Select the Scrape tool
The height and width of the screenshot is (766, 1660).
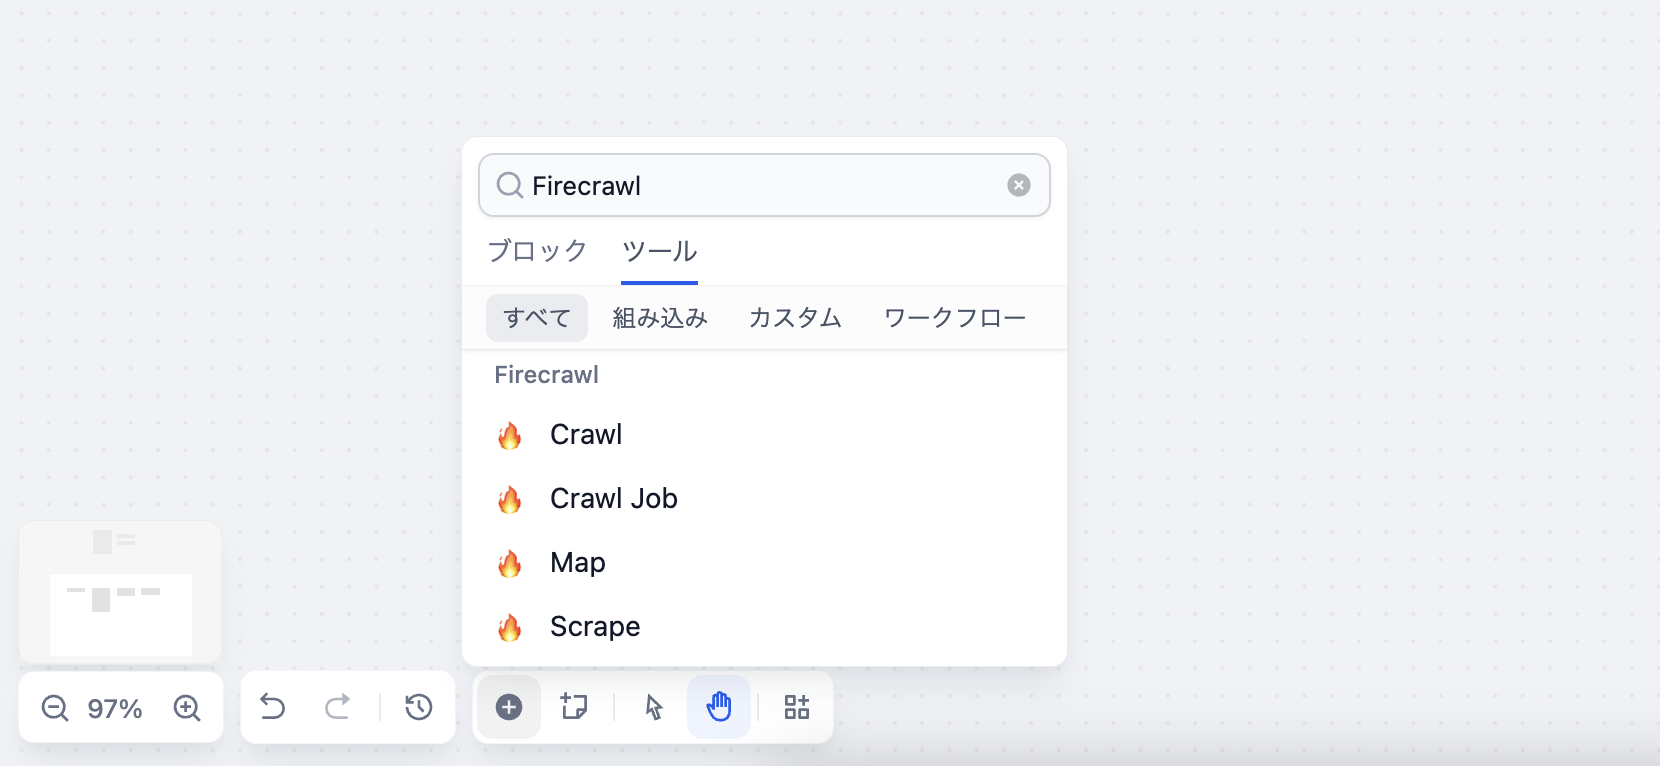[595, 626]
